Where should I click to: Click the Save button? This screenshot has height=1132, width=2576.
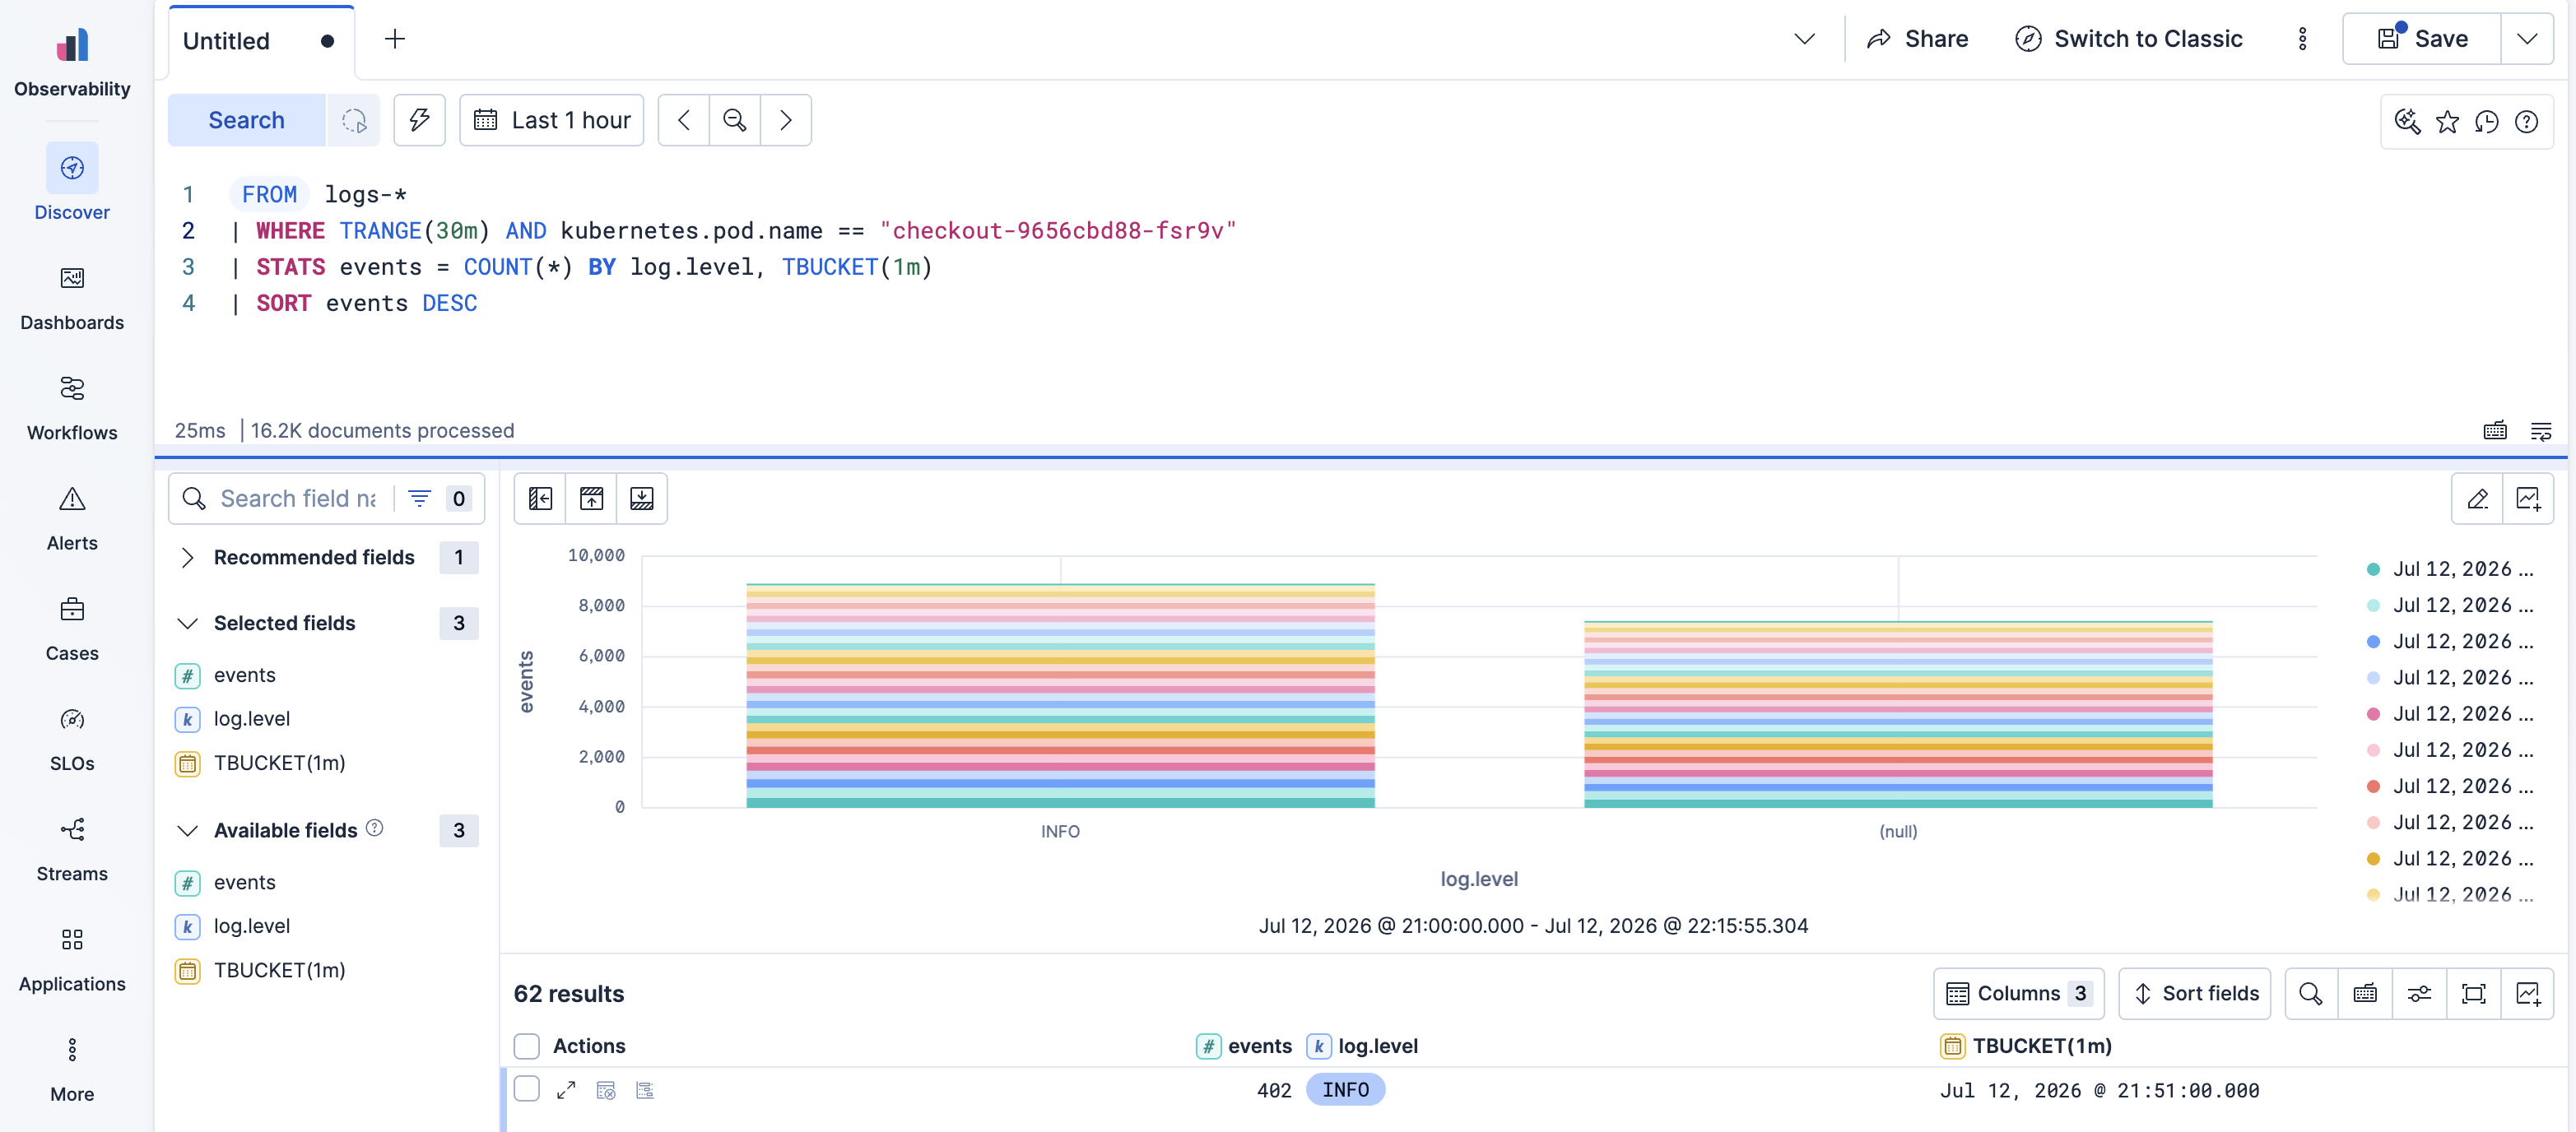2422,39
